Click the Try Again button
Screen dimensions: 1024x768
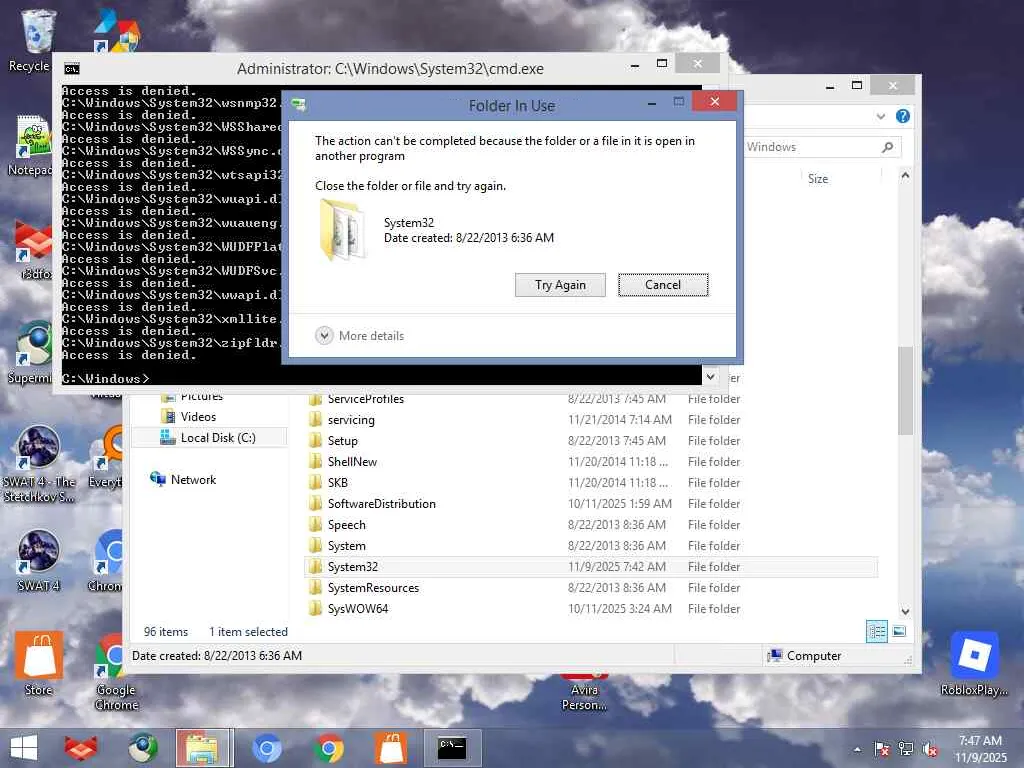coord(560,285)
